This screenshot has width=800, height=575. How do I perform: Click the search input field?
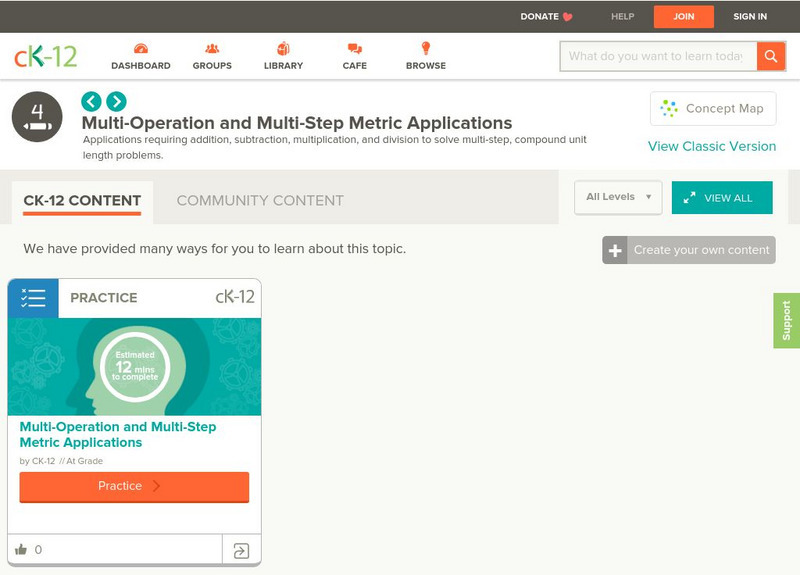point(657,56)
